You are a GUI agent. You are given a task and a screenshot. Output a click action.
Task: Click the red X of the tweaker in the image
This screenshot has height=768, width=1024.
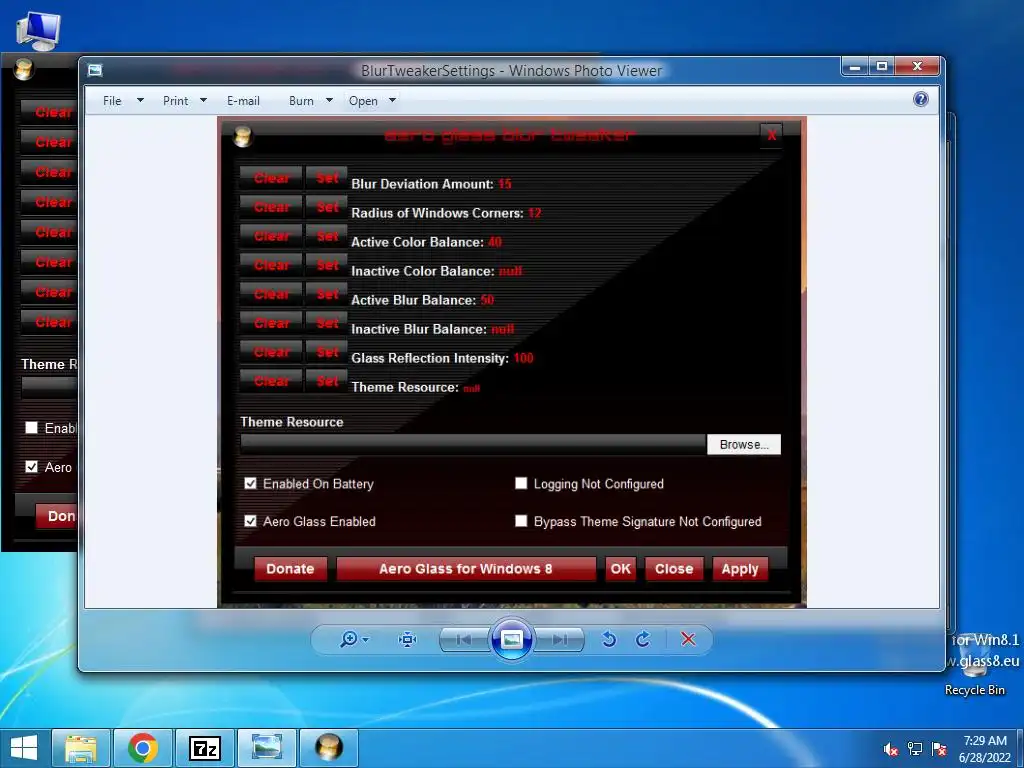pos(771,135)
